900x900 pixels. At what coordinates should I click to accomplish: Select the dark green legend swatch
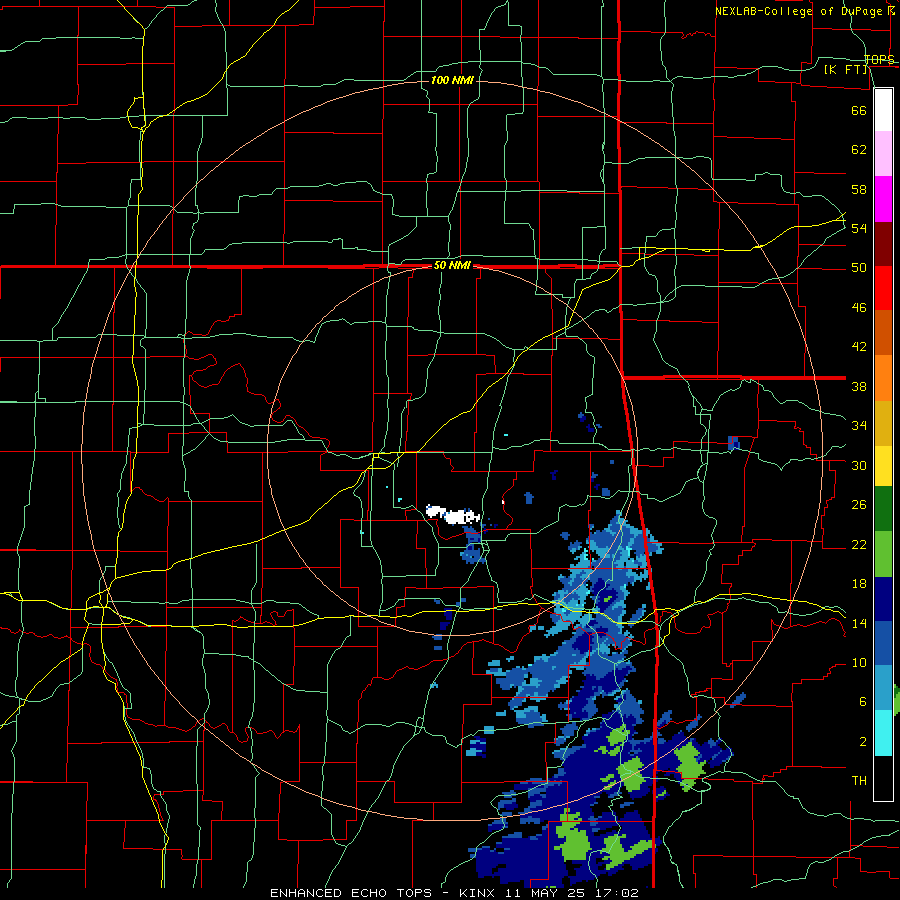pos(883,509)
